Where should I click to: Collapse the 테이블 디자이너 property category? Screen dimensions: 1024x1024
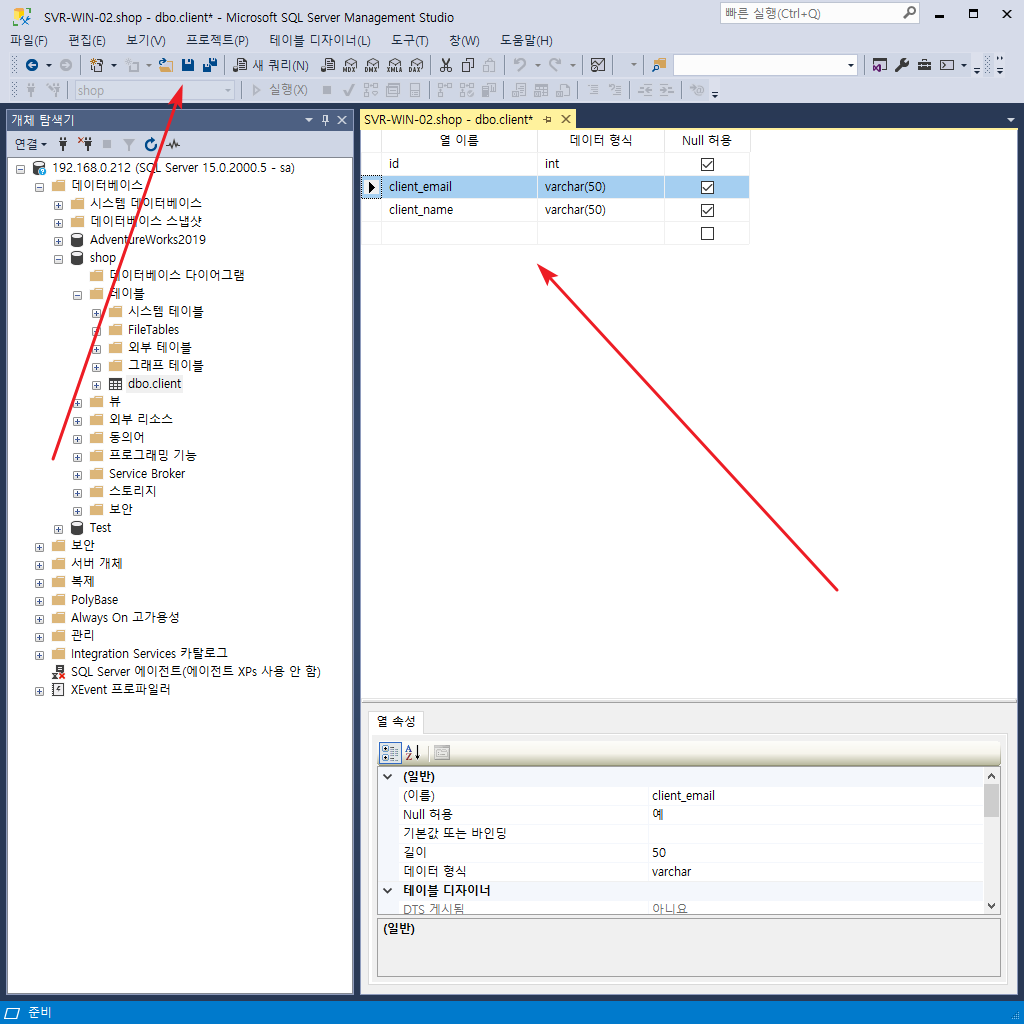(388, 890)
